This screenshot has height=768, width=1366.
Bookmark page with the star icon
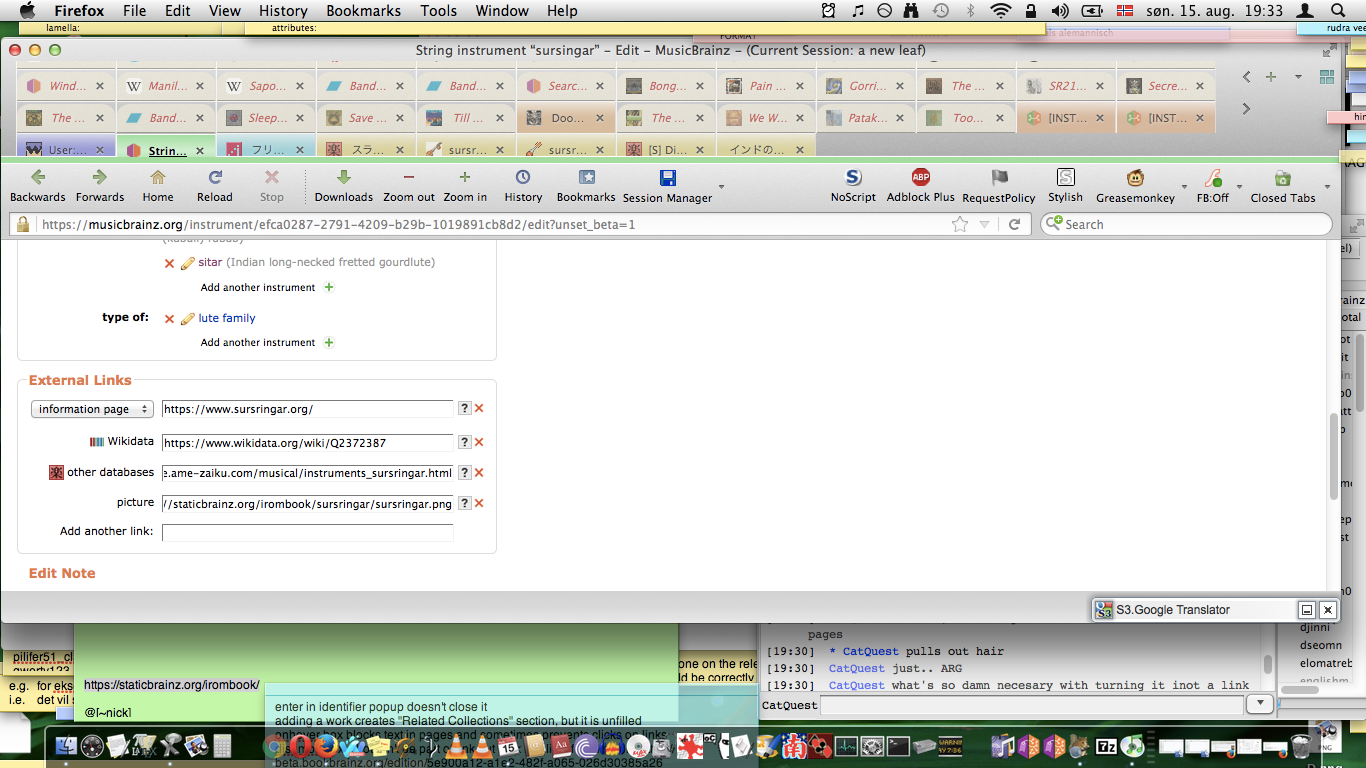[960, 224]
